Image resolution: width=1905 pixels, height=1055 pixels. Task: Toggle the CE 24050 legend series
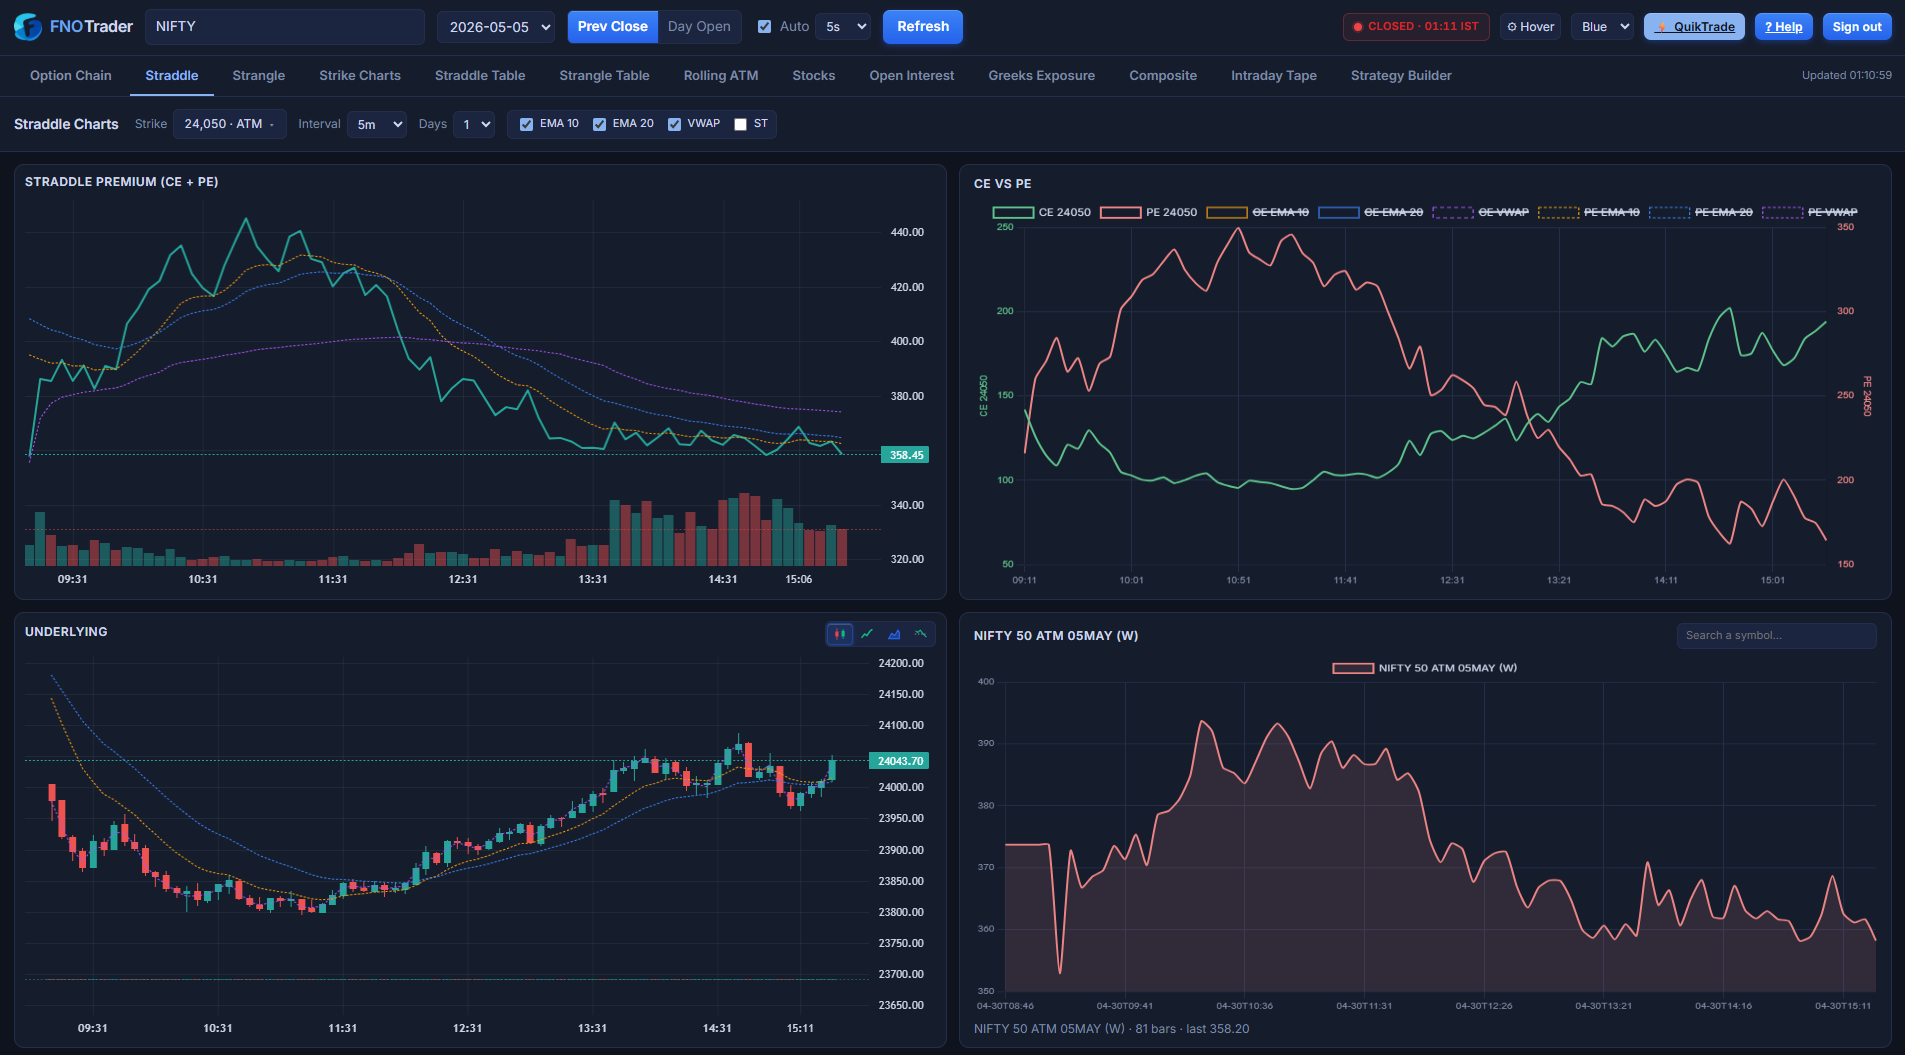(1041, 212)
